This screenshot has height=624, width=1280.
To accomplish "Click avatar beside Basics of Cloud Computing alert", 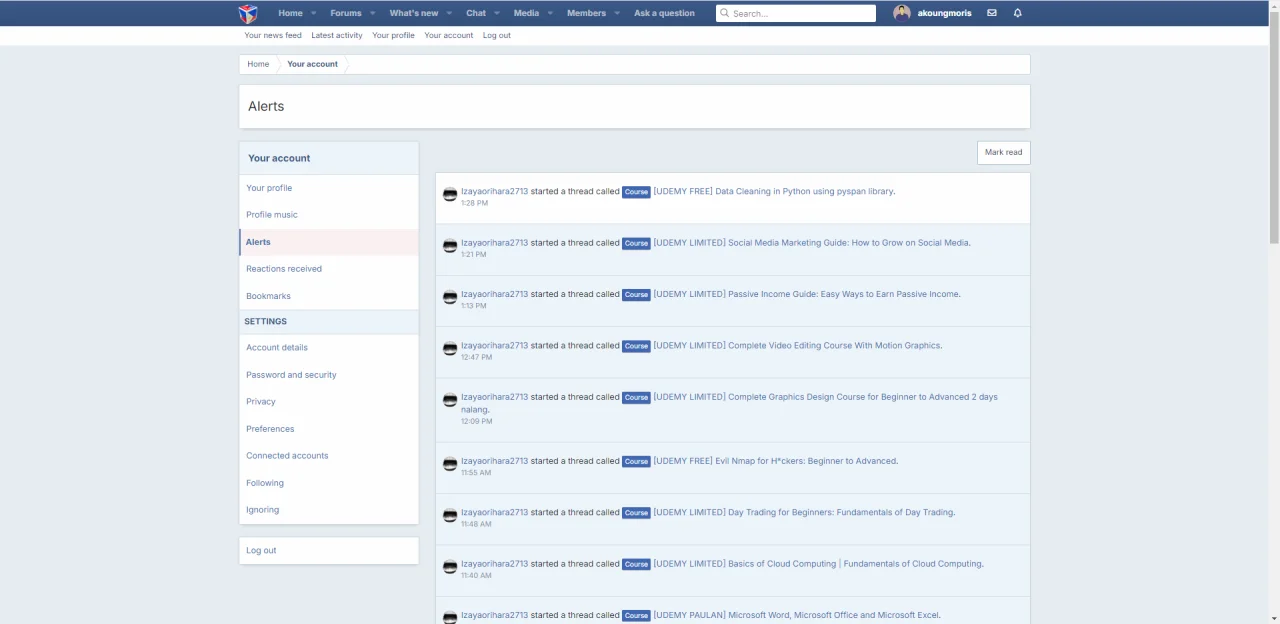I will [x=450, y=567].
